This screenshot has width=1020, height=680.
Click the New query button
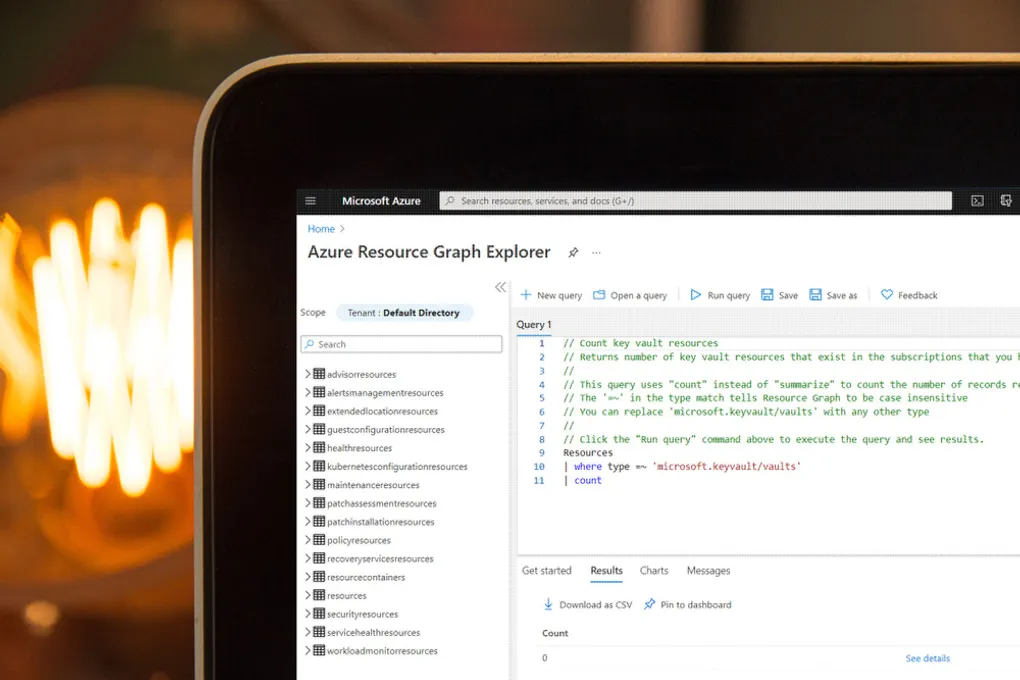(x=551, y=295)
